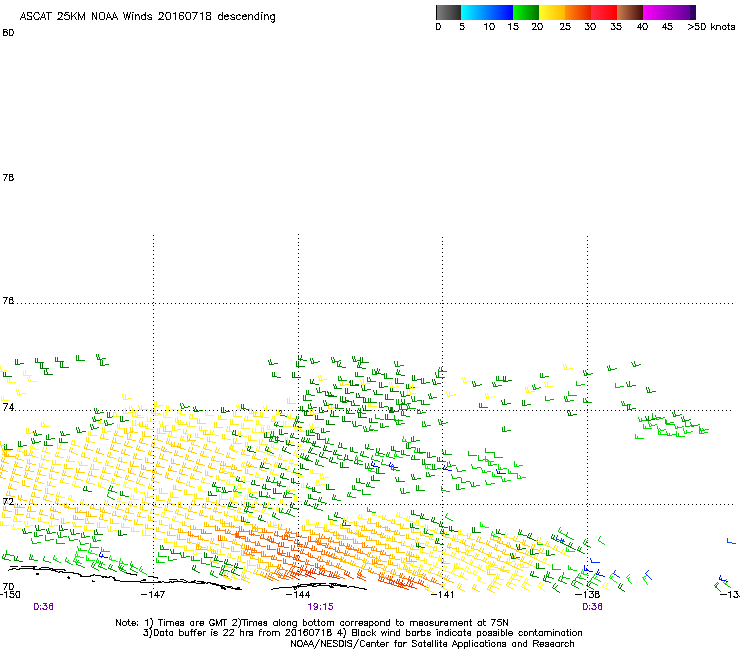740x650 pixels.
Task: Click the "ASCAT 25KM NOAA Winds 20160718 descending" title
Action: pyautogui.click(x=147, y=17)
